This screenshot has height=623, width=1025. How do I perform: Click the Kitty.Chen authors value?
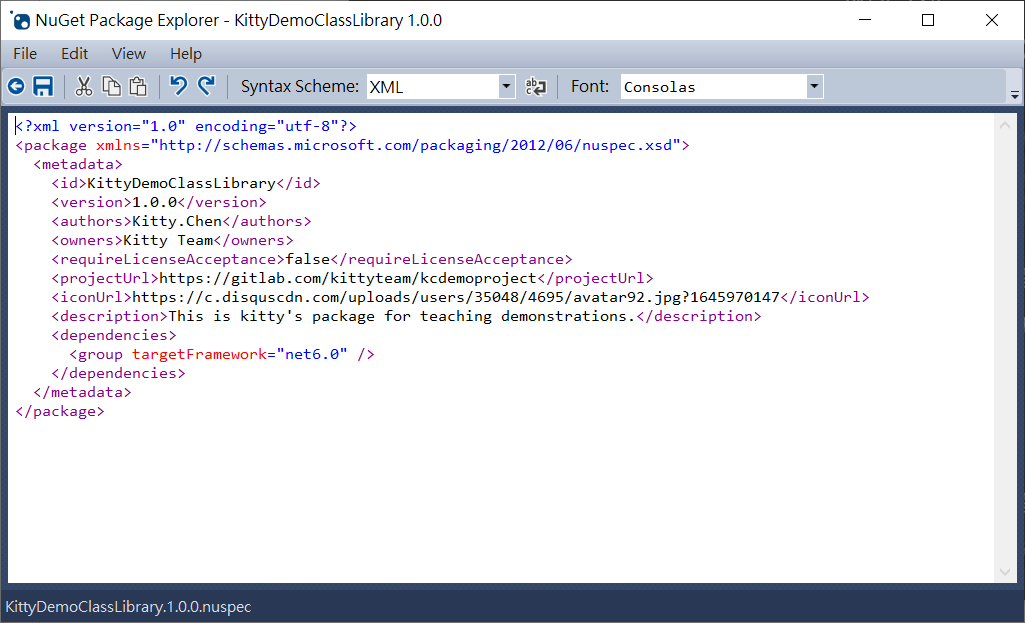click(x=176, y=221)
